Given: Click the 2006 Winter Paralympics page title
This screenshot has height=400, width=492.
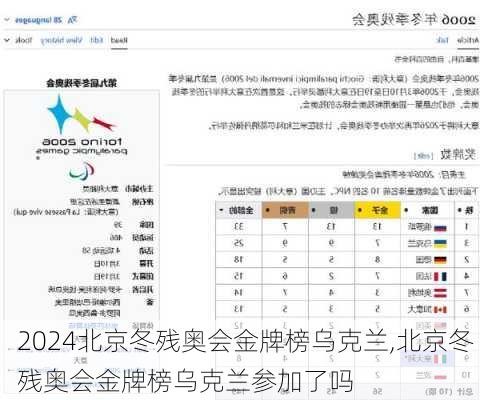Looking at the screenshot, I should click(x=414, y=20).
